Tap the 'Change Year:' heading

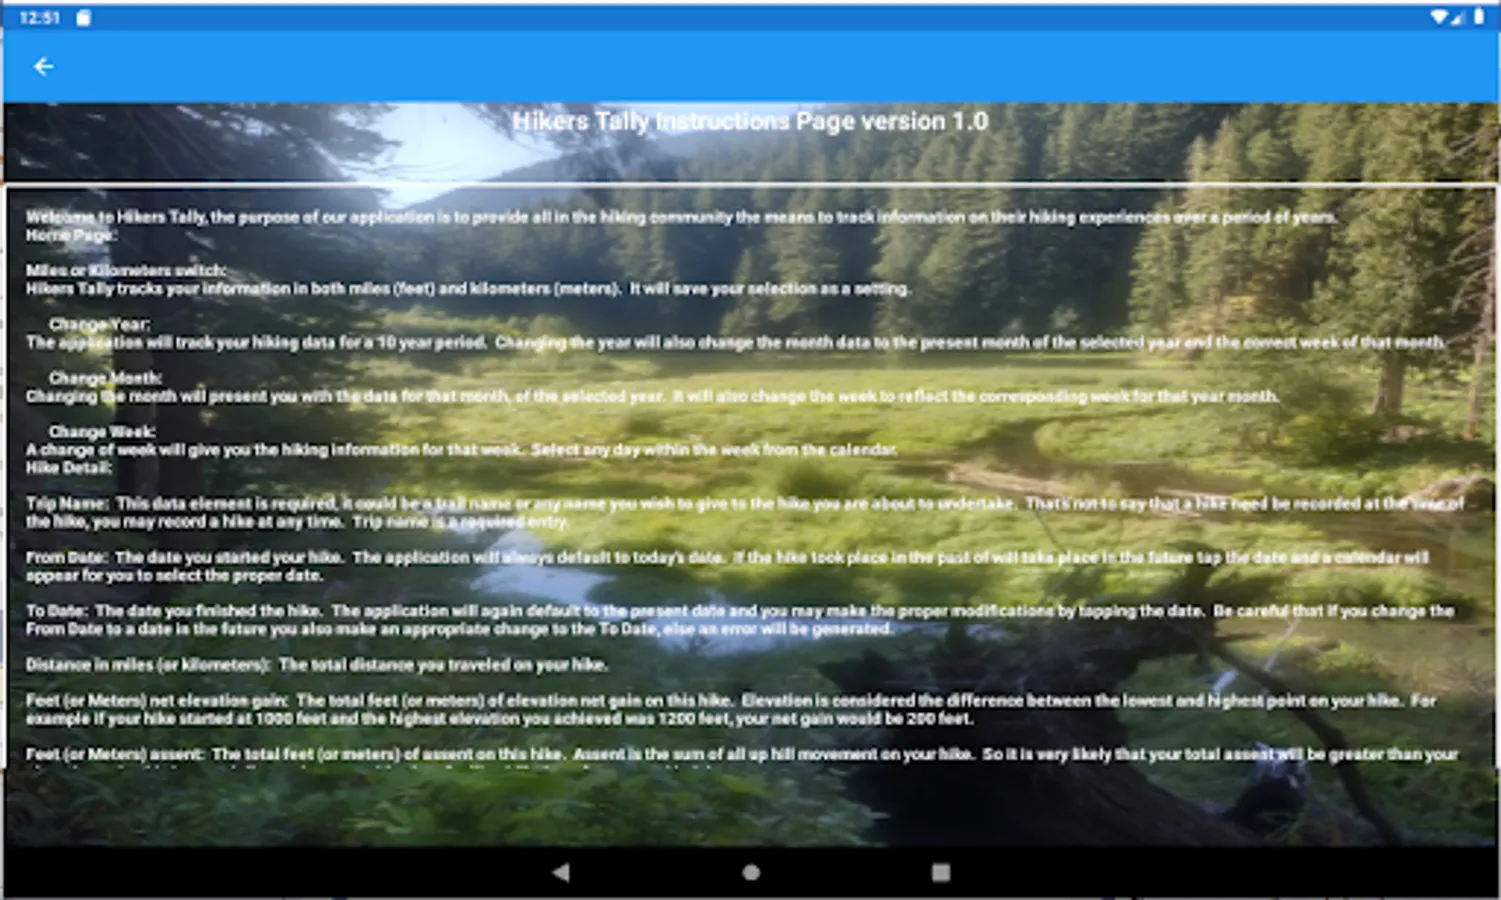point(100,325)
